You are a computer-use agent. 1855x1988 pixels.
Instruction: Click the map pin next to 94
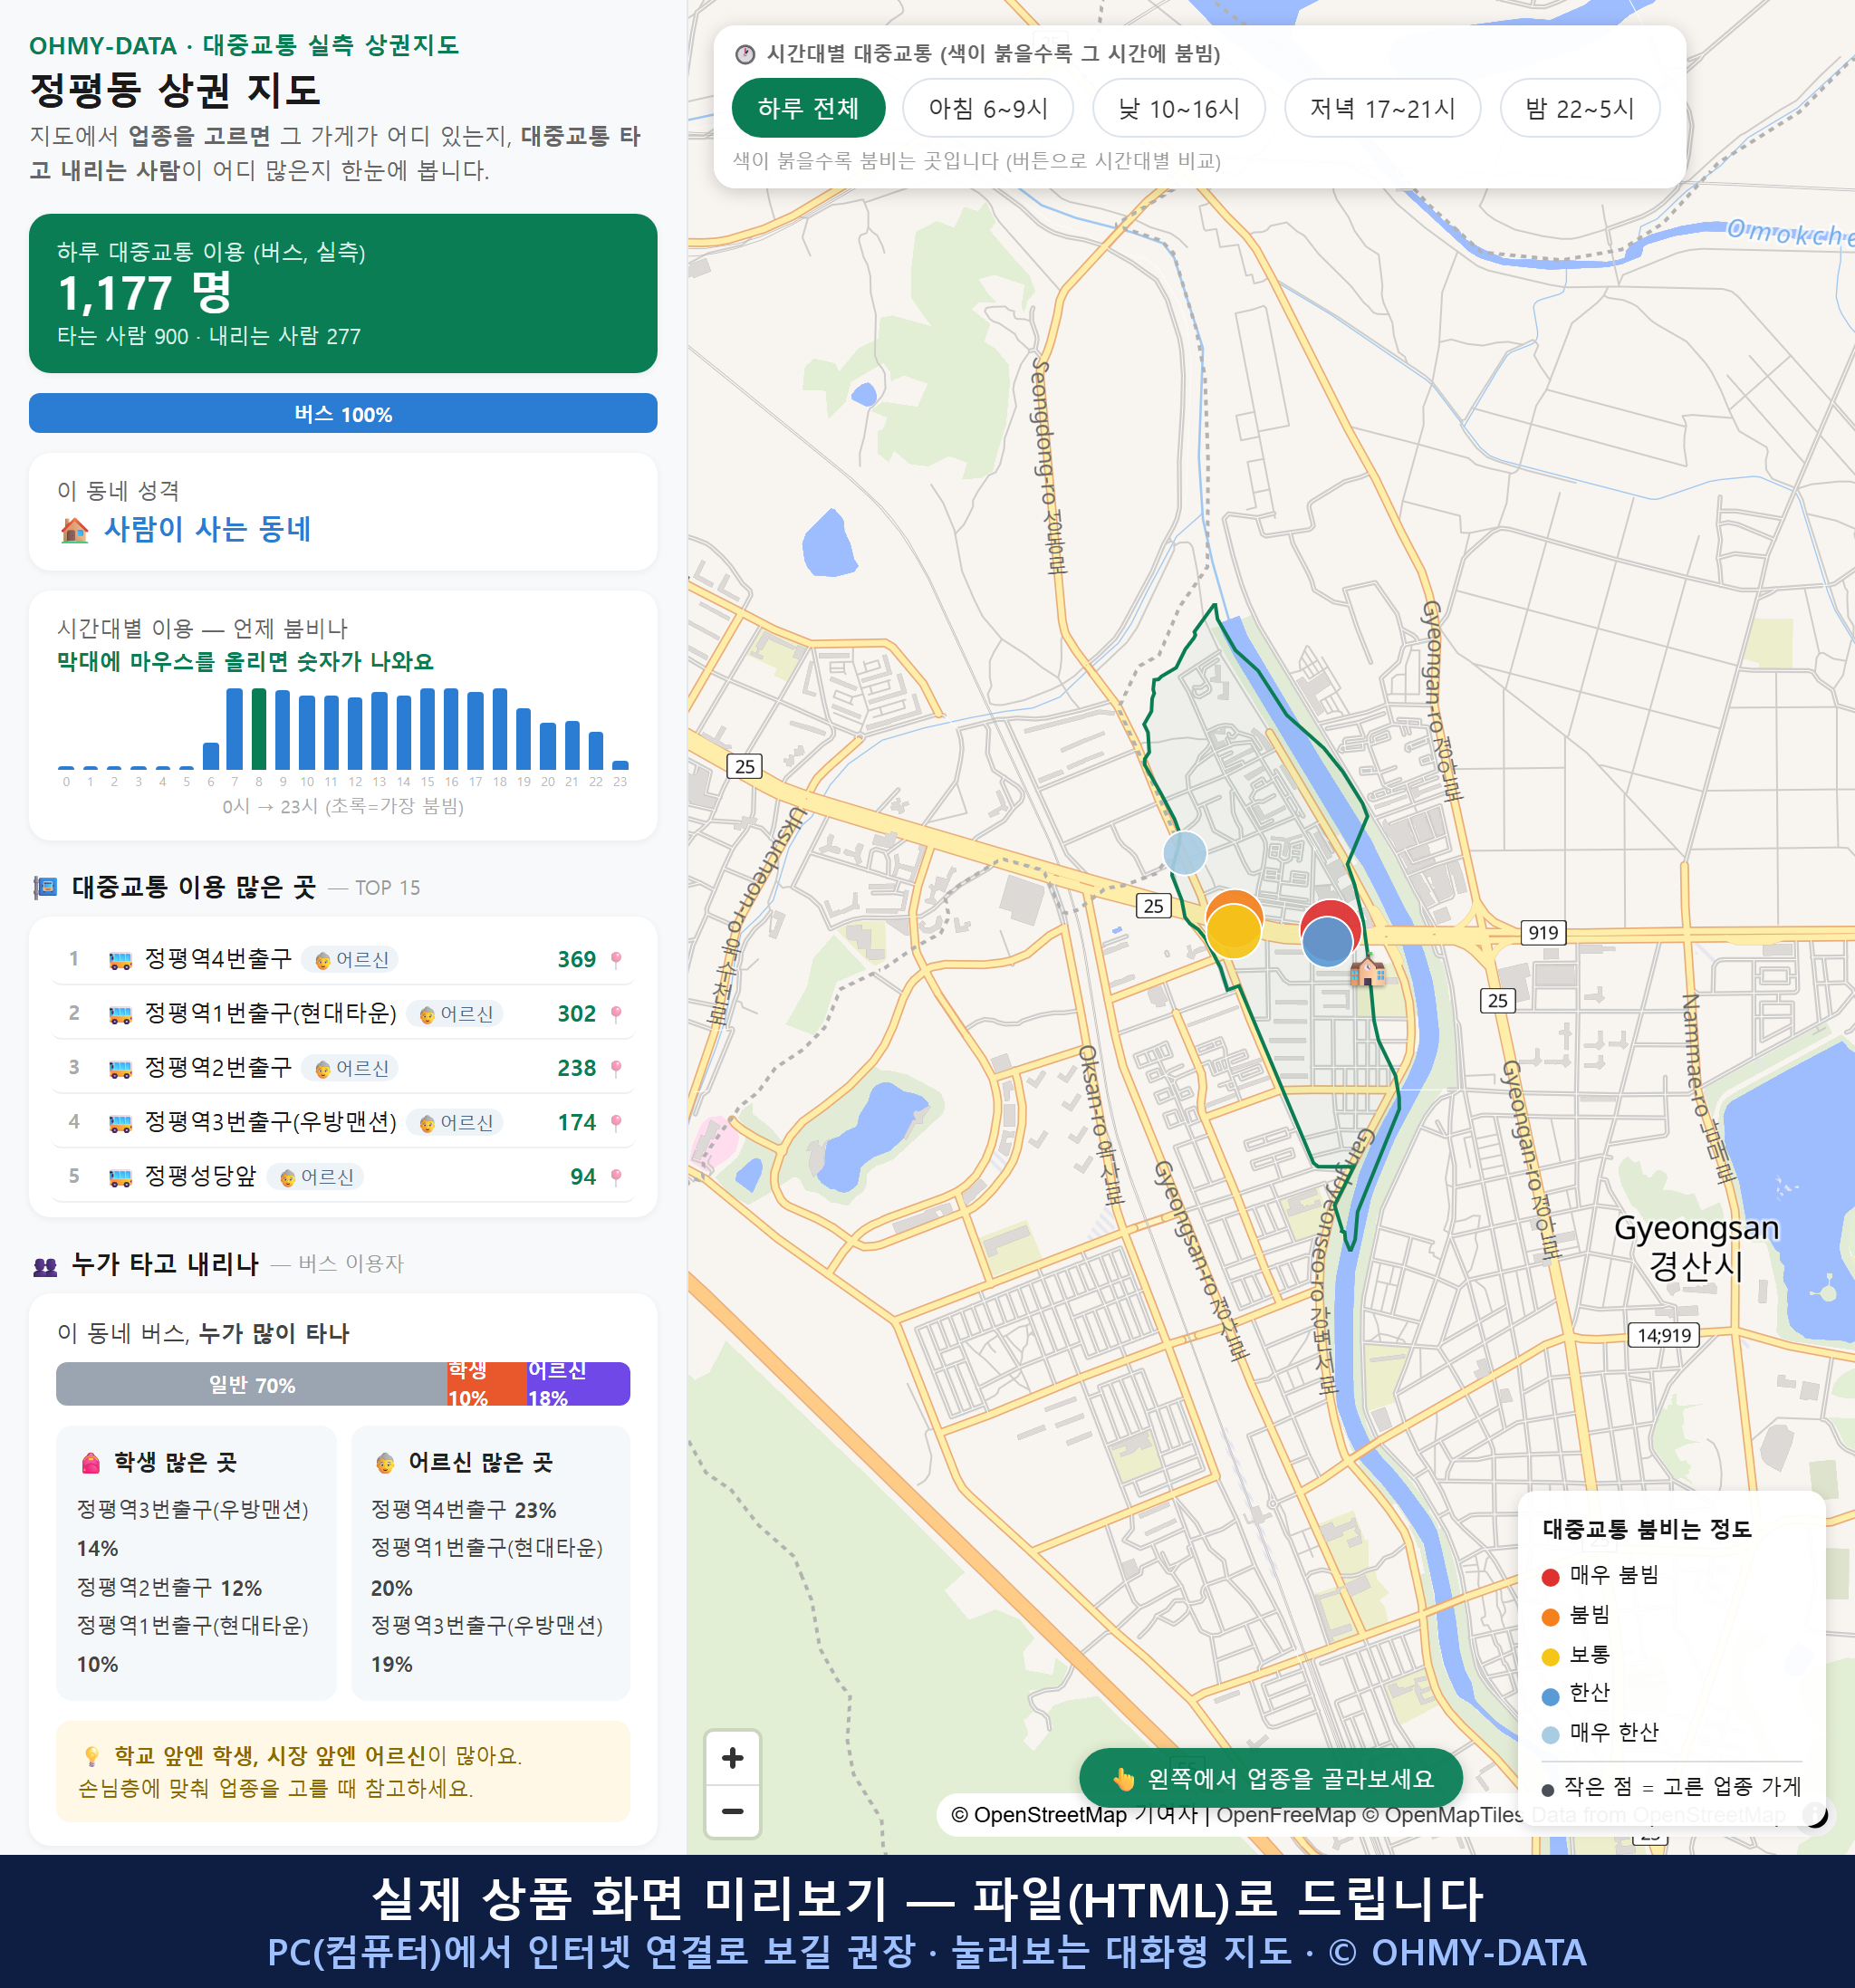[616, 1176]
